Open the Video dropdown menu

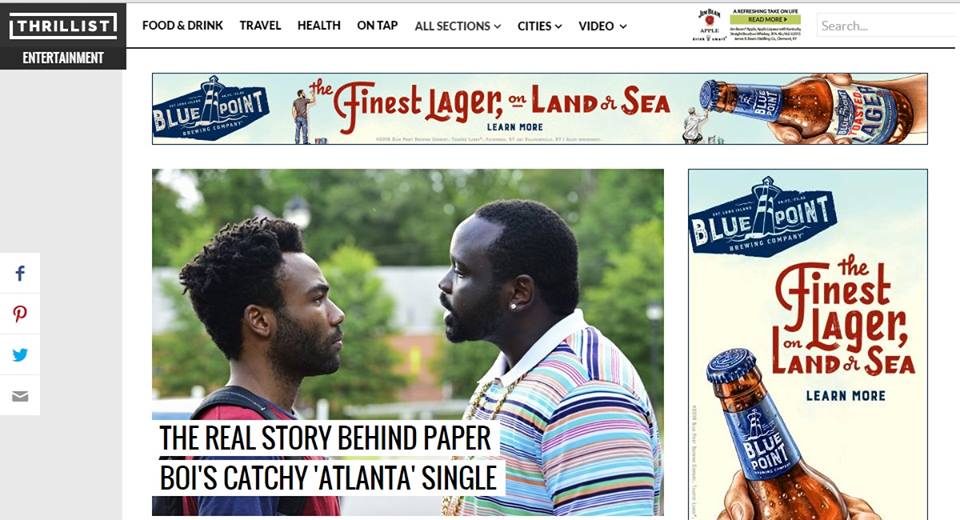(x=602, y=26)
